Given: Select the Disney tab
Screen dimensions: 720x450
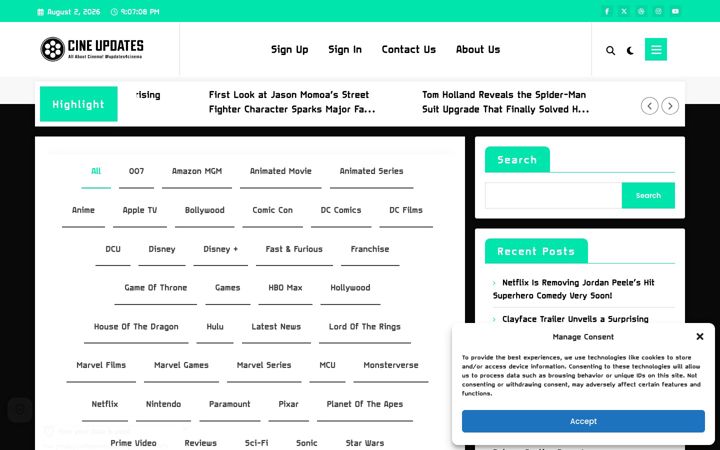Looking at the screenshot, I should (x=162, y=249).
